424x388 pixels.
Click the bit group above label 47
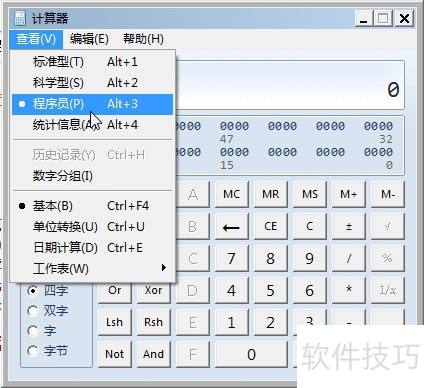pyautogui.click(x=234, y=126)
